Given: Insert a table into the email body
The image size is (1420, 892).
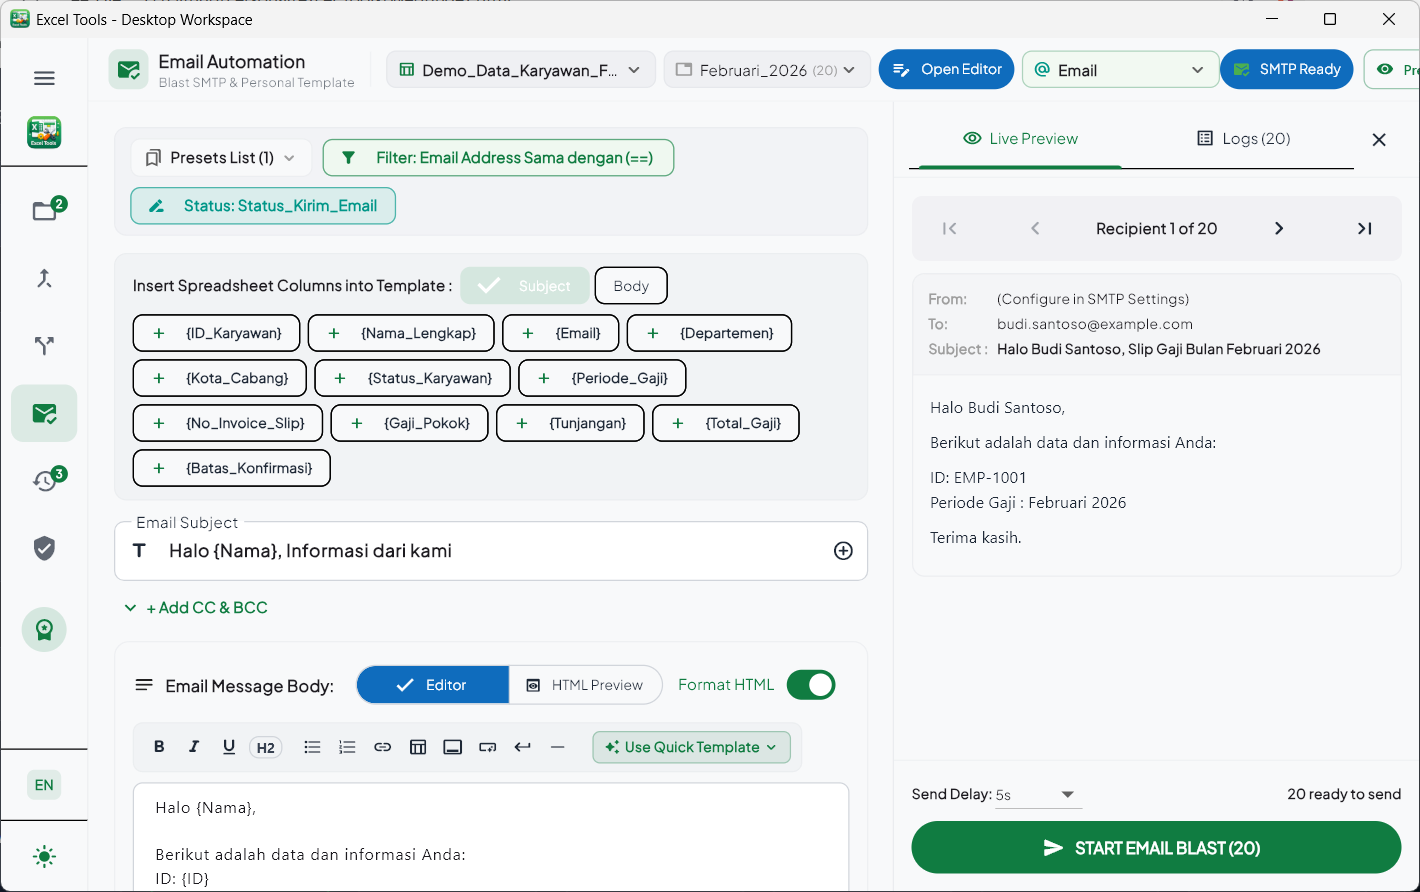Looking at the screenshot, I should (x=418, y=747).
